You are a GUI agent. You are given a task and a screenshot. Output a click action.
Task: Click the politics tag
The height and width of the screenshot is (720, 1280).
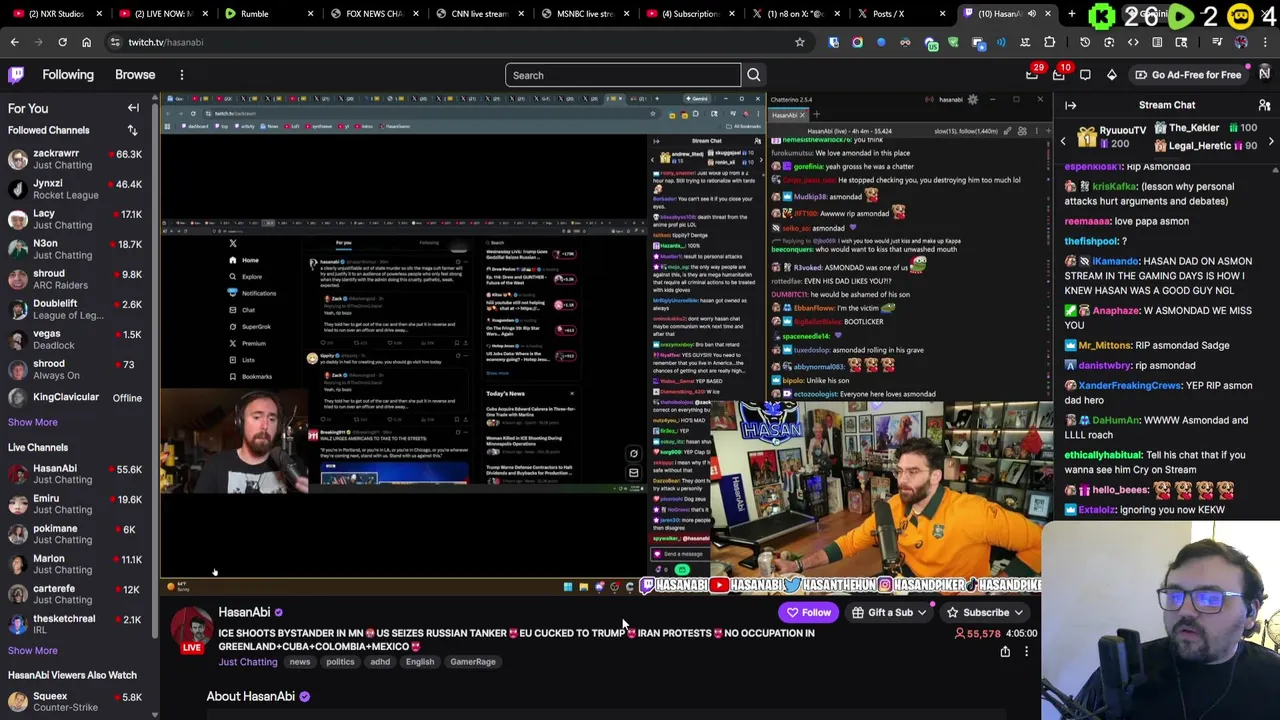coord(340,662)
